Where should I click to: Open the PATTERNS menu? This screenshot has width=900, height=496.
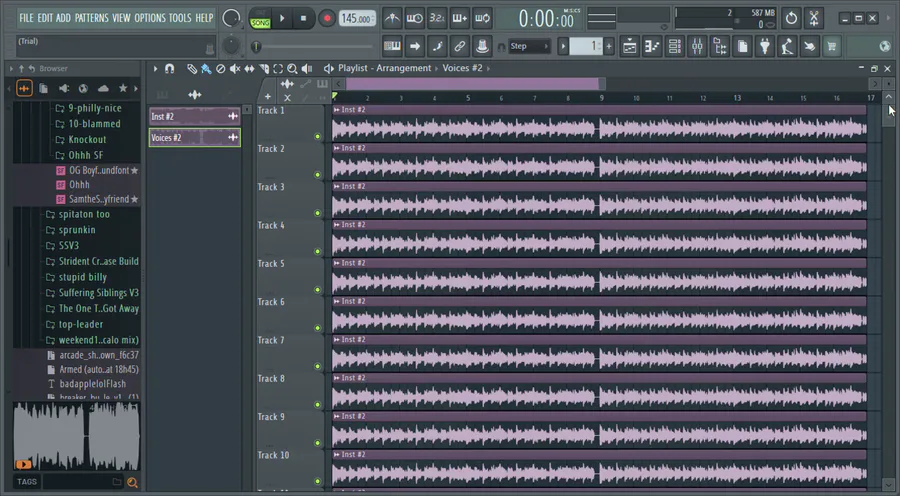coord(91,18)
